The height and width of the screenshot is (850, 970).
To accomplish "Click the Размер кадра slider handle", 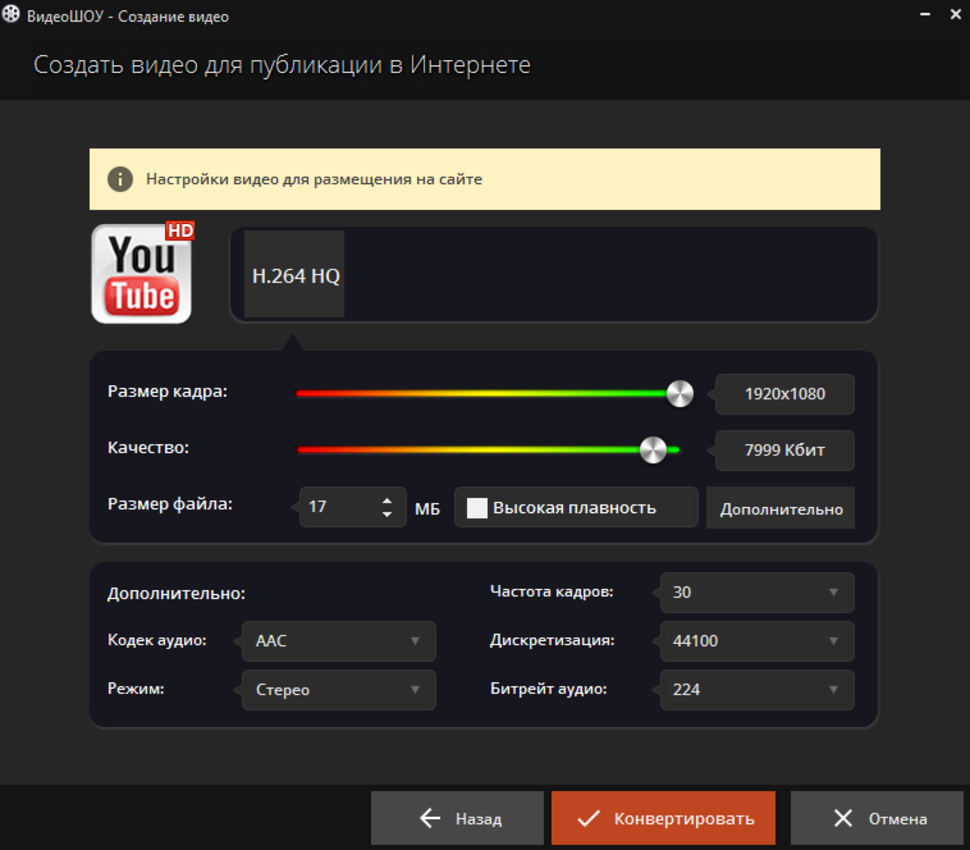I will pos(680,393).
